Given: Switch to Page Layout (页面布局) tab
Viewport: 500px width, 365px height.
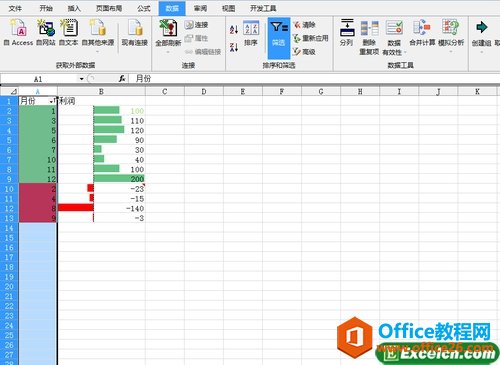Looking at the screenshot, I should click(109, 8).
